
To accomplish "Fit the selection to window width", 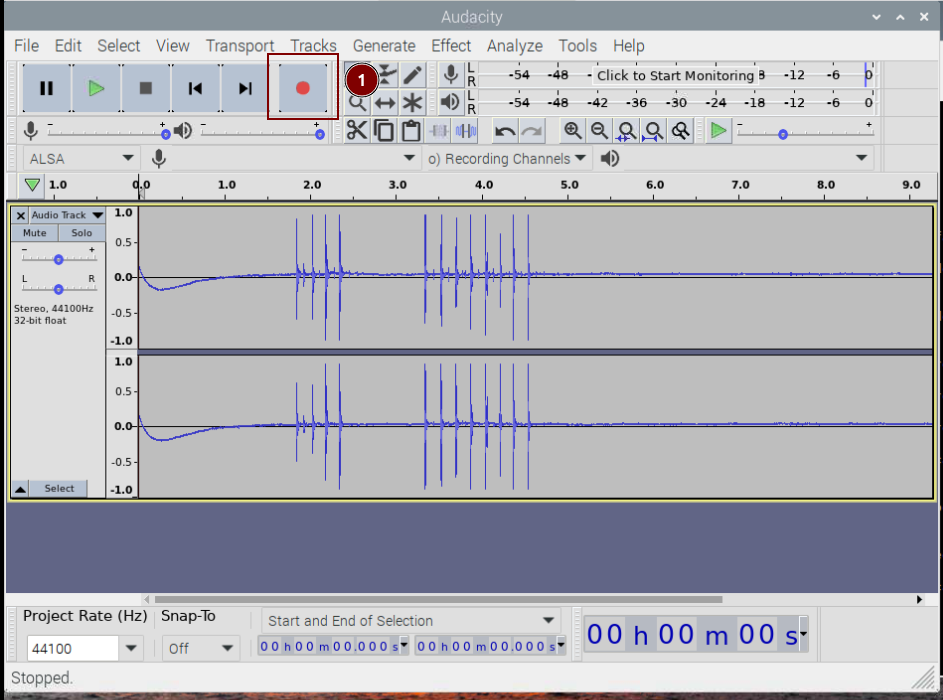I will (x=626, y=130).
